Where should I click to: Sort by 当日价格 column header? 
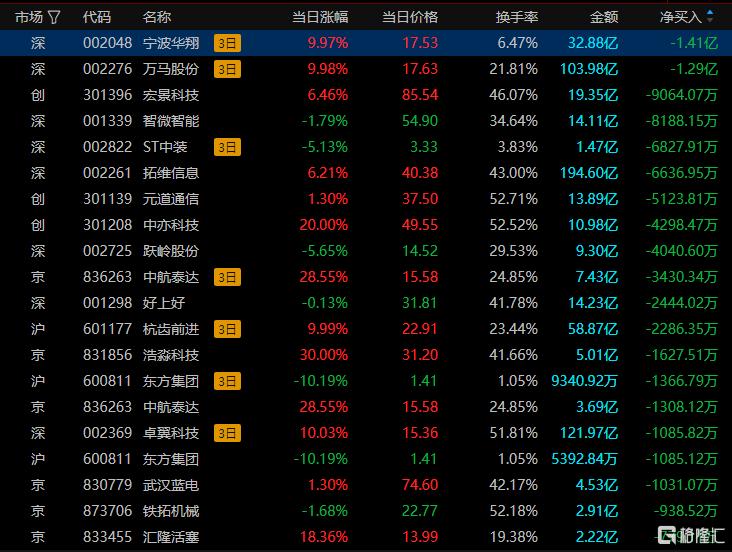tap(410, 17)
